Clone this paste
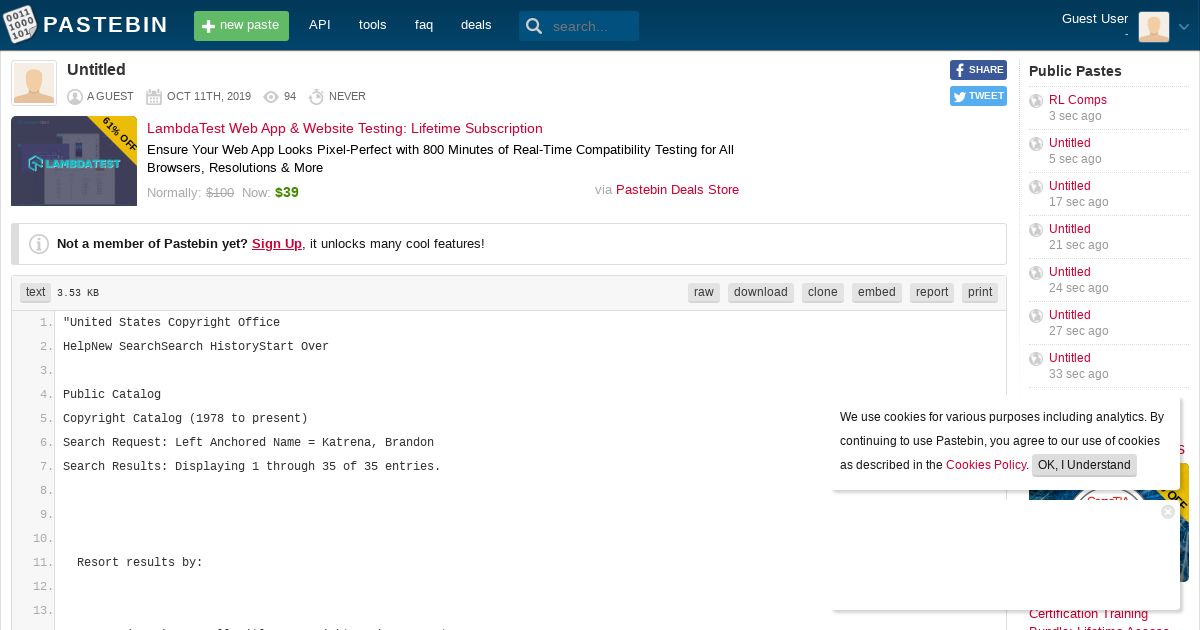The height and width of the screenshot is (630, 1200). (823, 293)
